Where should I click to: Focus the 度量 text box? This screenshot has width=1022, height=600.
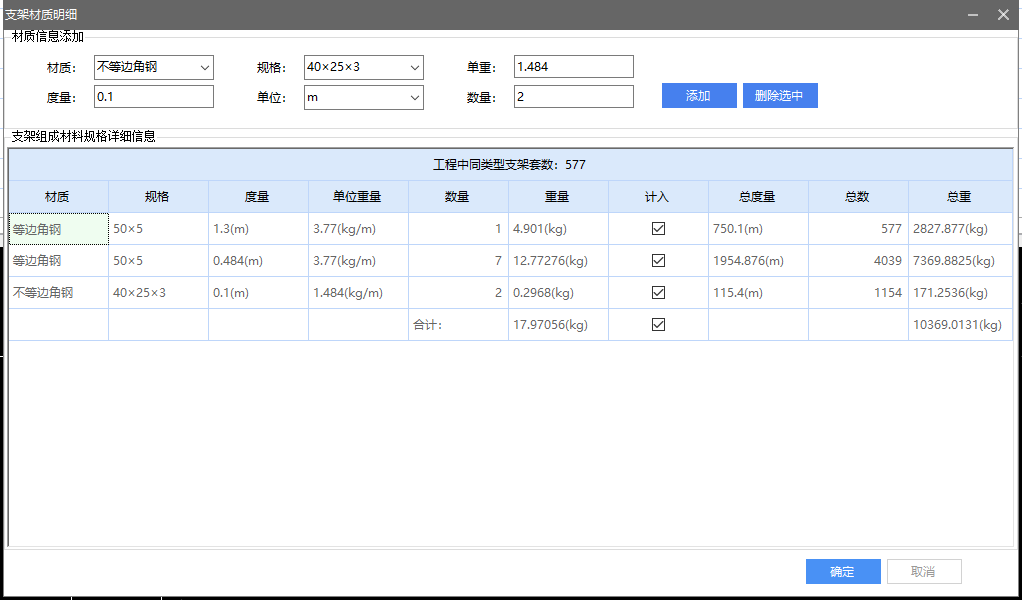tap(153, 97)
